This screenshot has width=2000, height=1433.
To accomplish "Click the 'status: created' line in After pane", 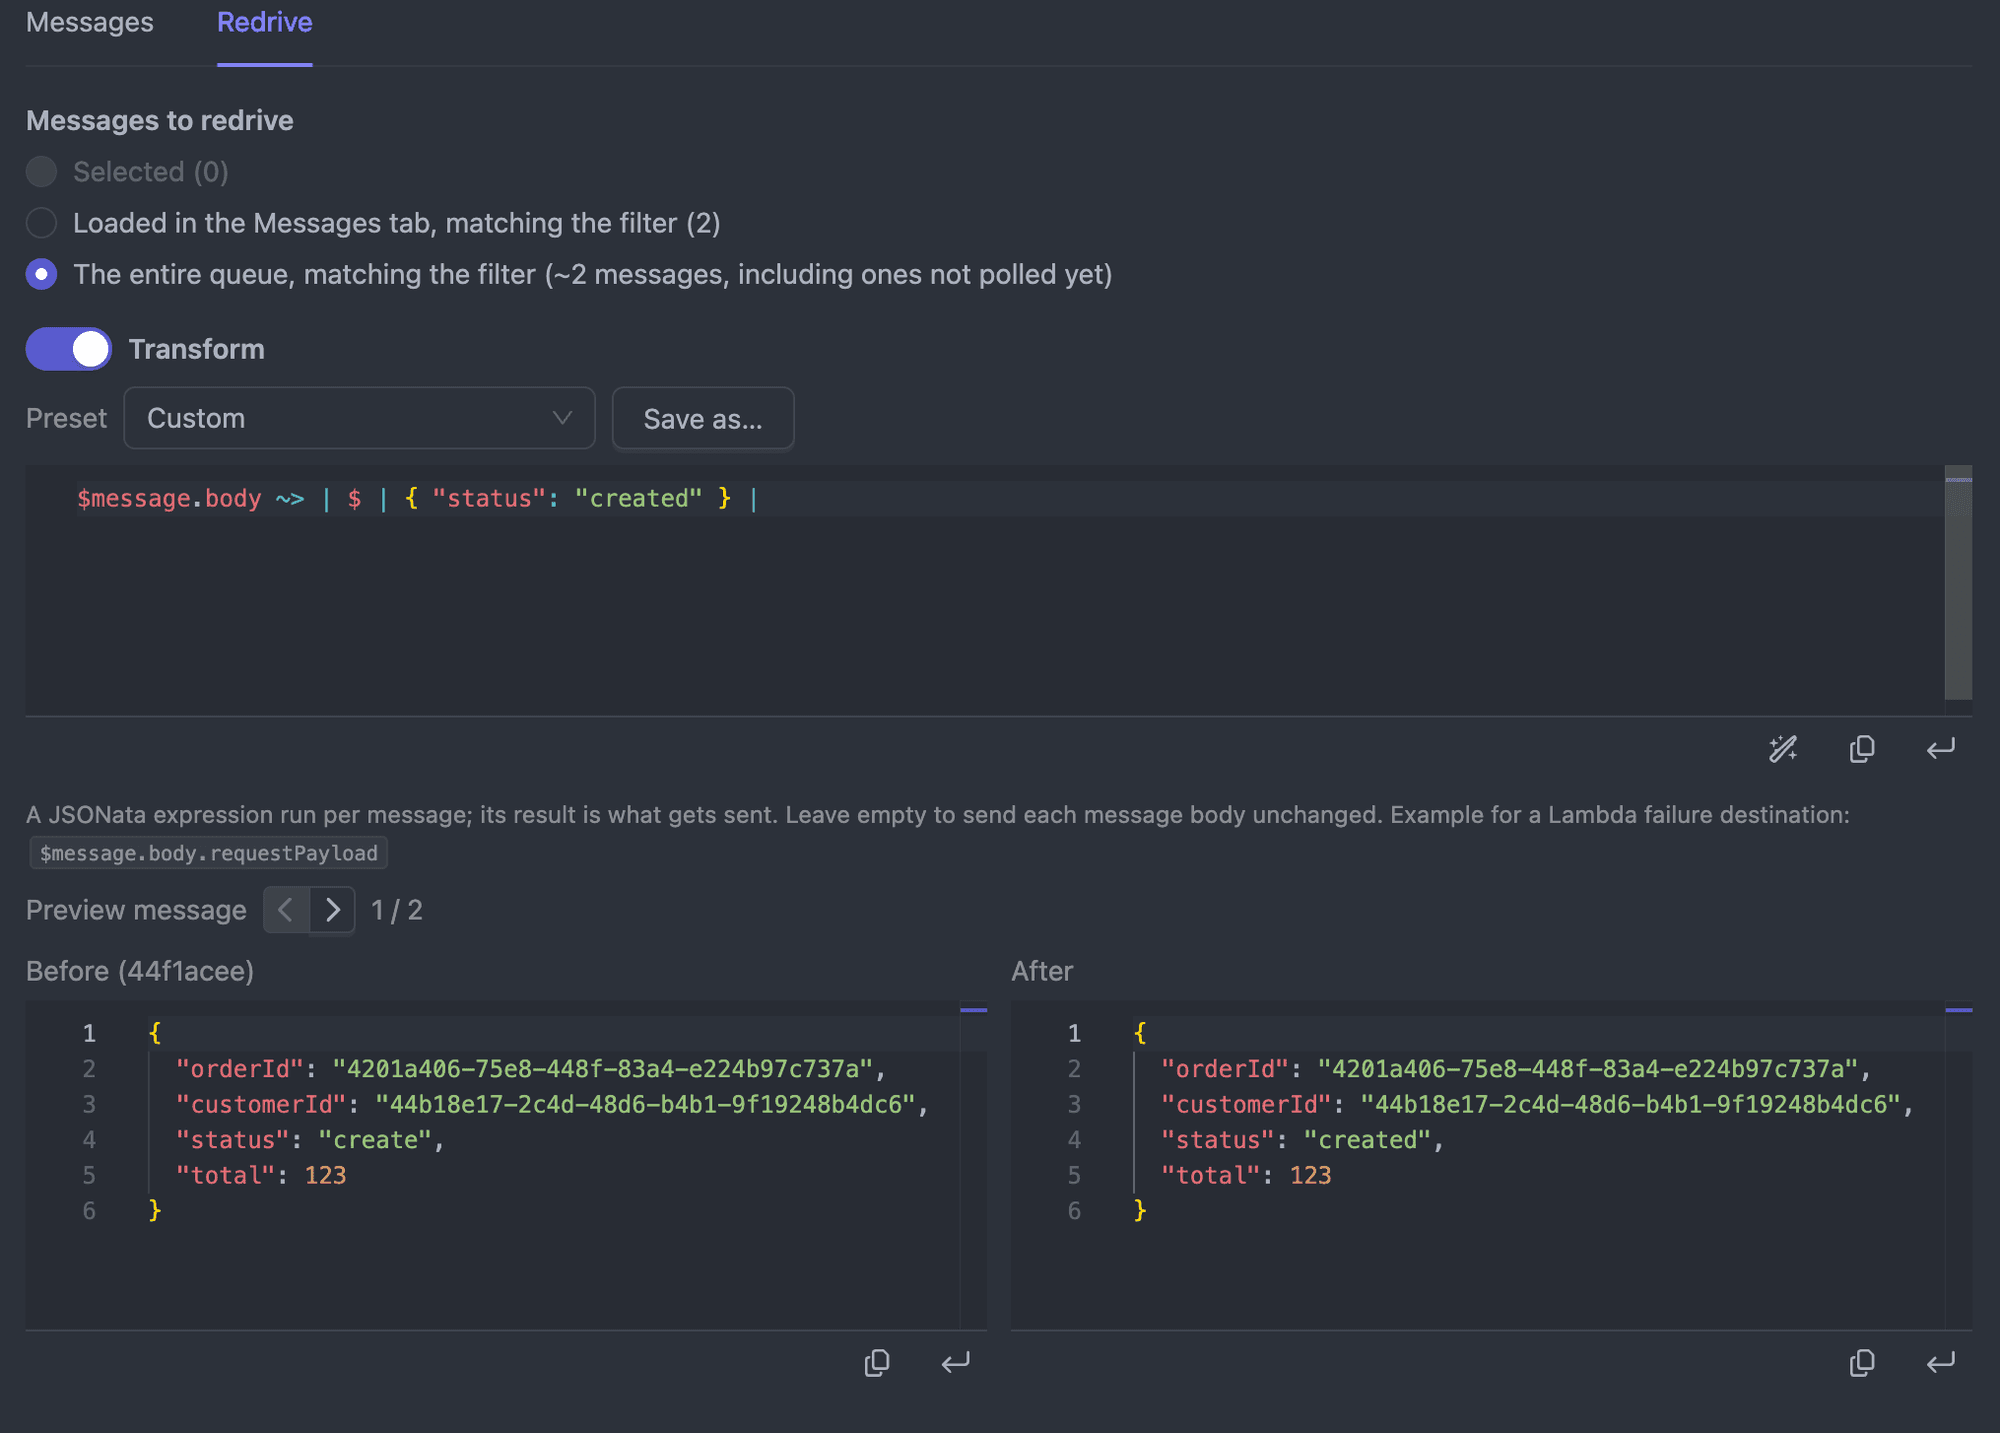I will point(1303,1140).
